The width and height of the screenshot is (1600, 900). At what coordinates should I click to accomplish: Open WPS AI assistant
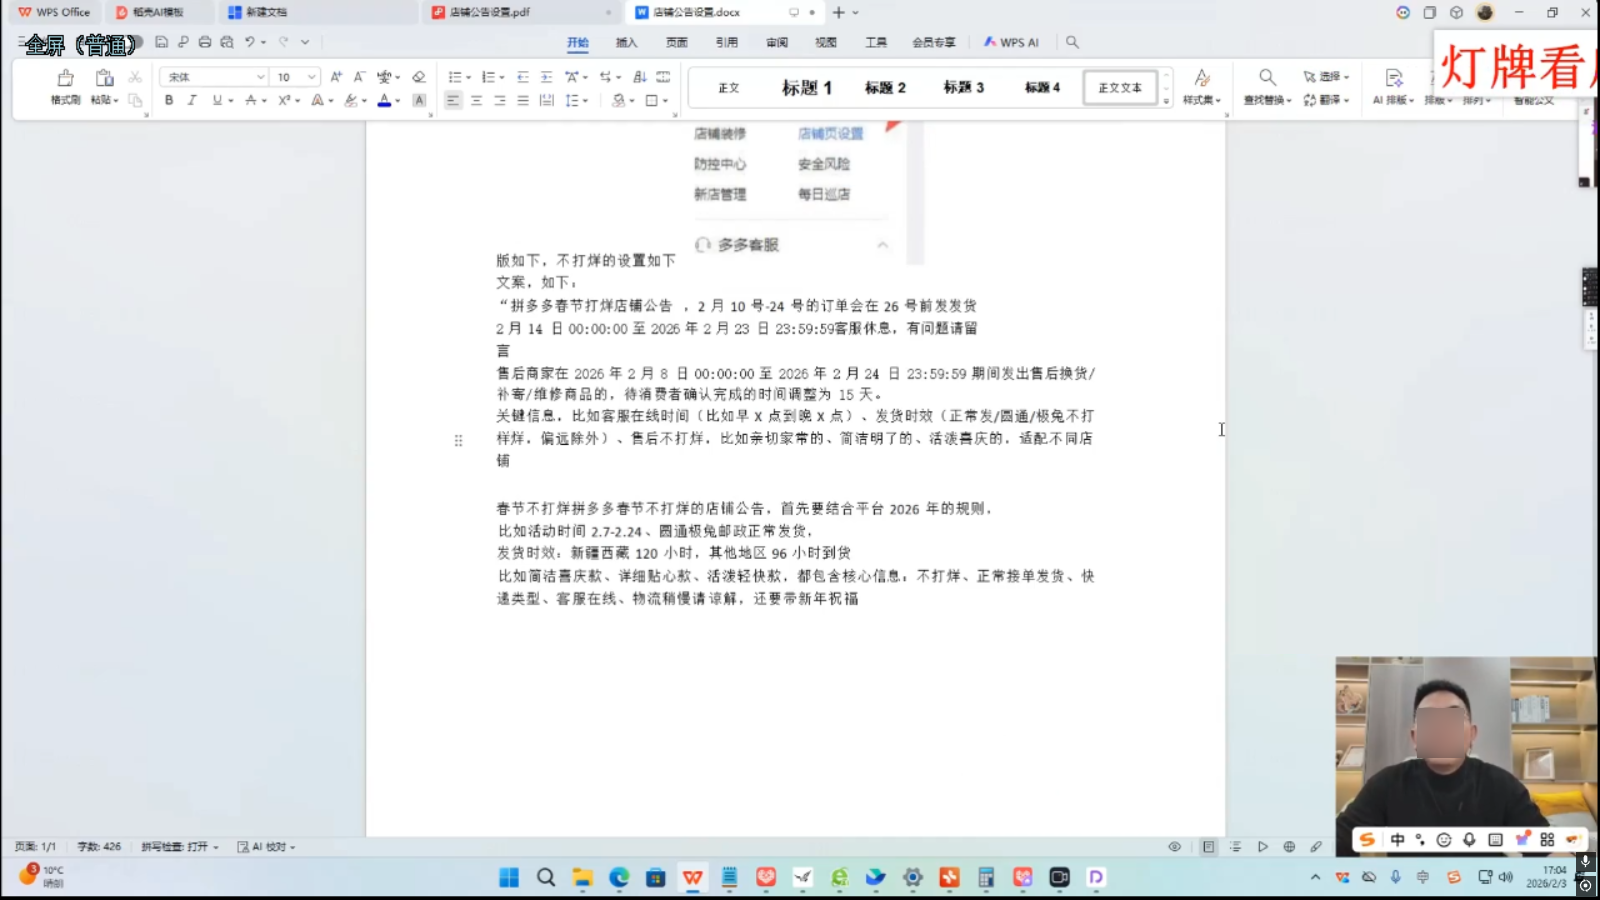pyautogui.click(x=1010, y=42)
